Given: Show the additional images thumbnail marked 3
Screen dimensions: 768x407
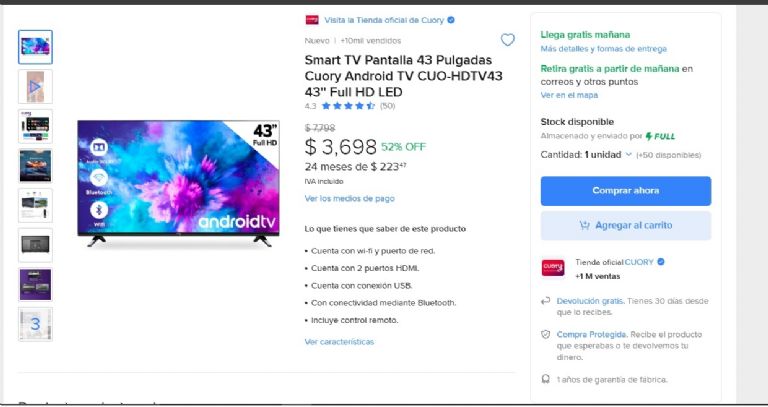Looking at the screenshot, I should click(35, 324).
